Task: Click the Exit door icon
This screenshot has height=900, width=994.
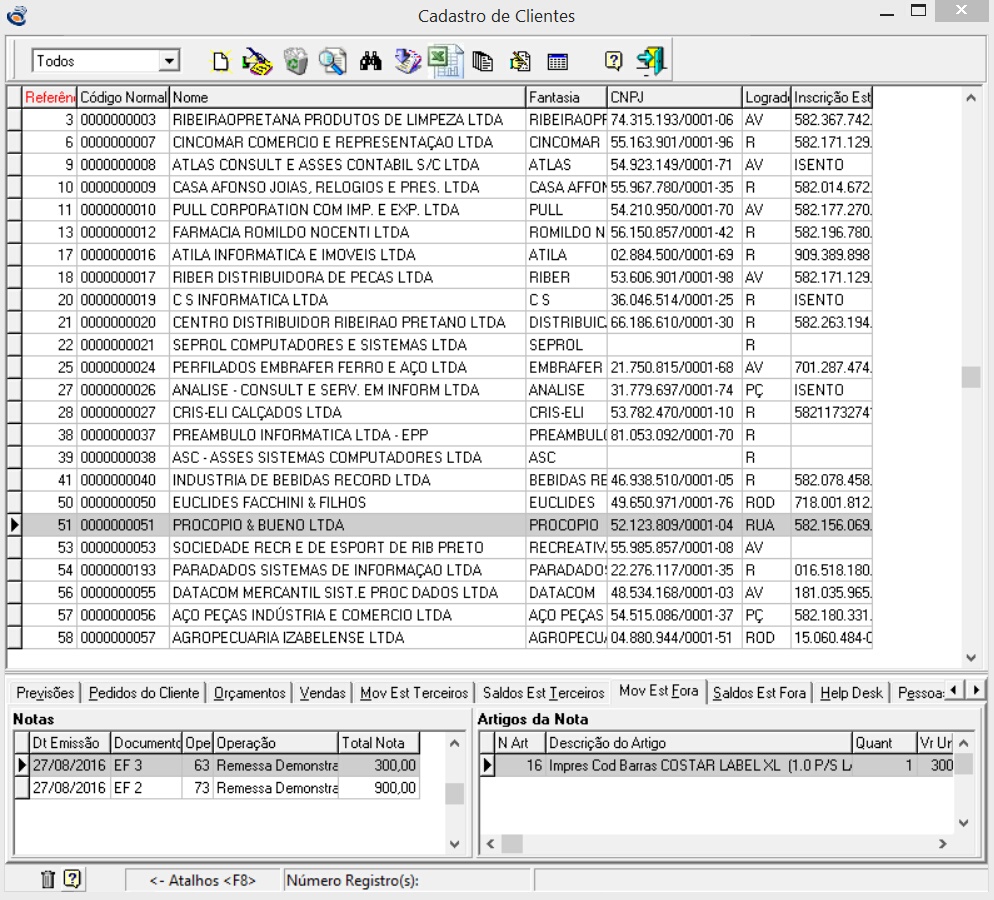Action: (651, 61)
